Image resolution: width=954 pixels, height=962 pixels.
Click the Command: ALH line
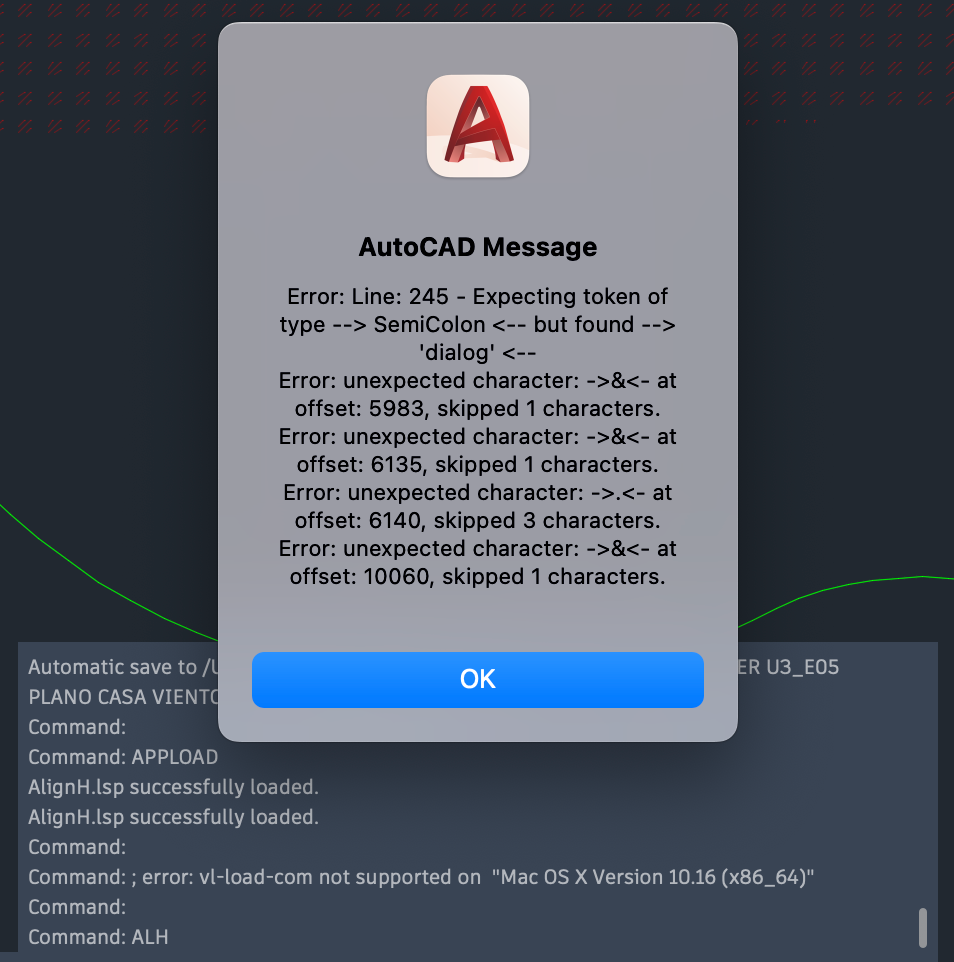pos(98,937)
